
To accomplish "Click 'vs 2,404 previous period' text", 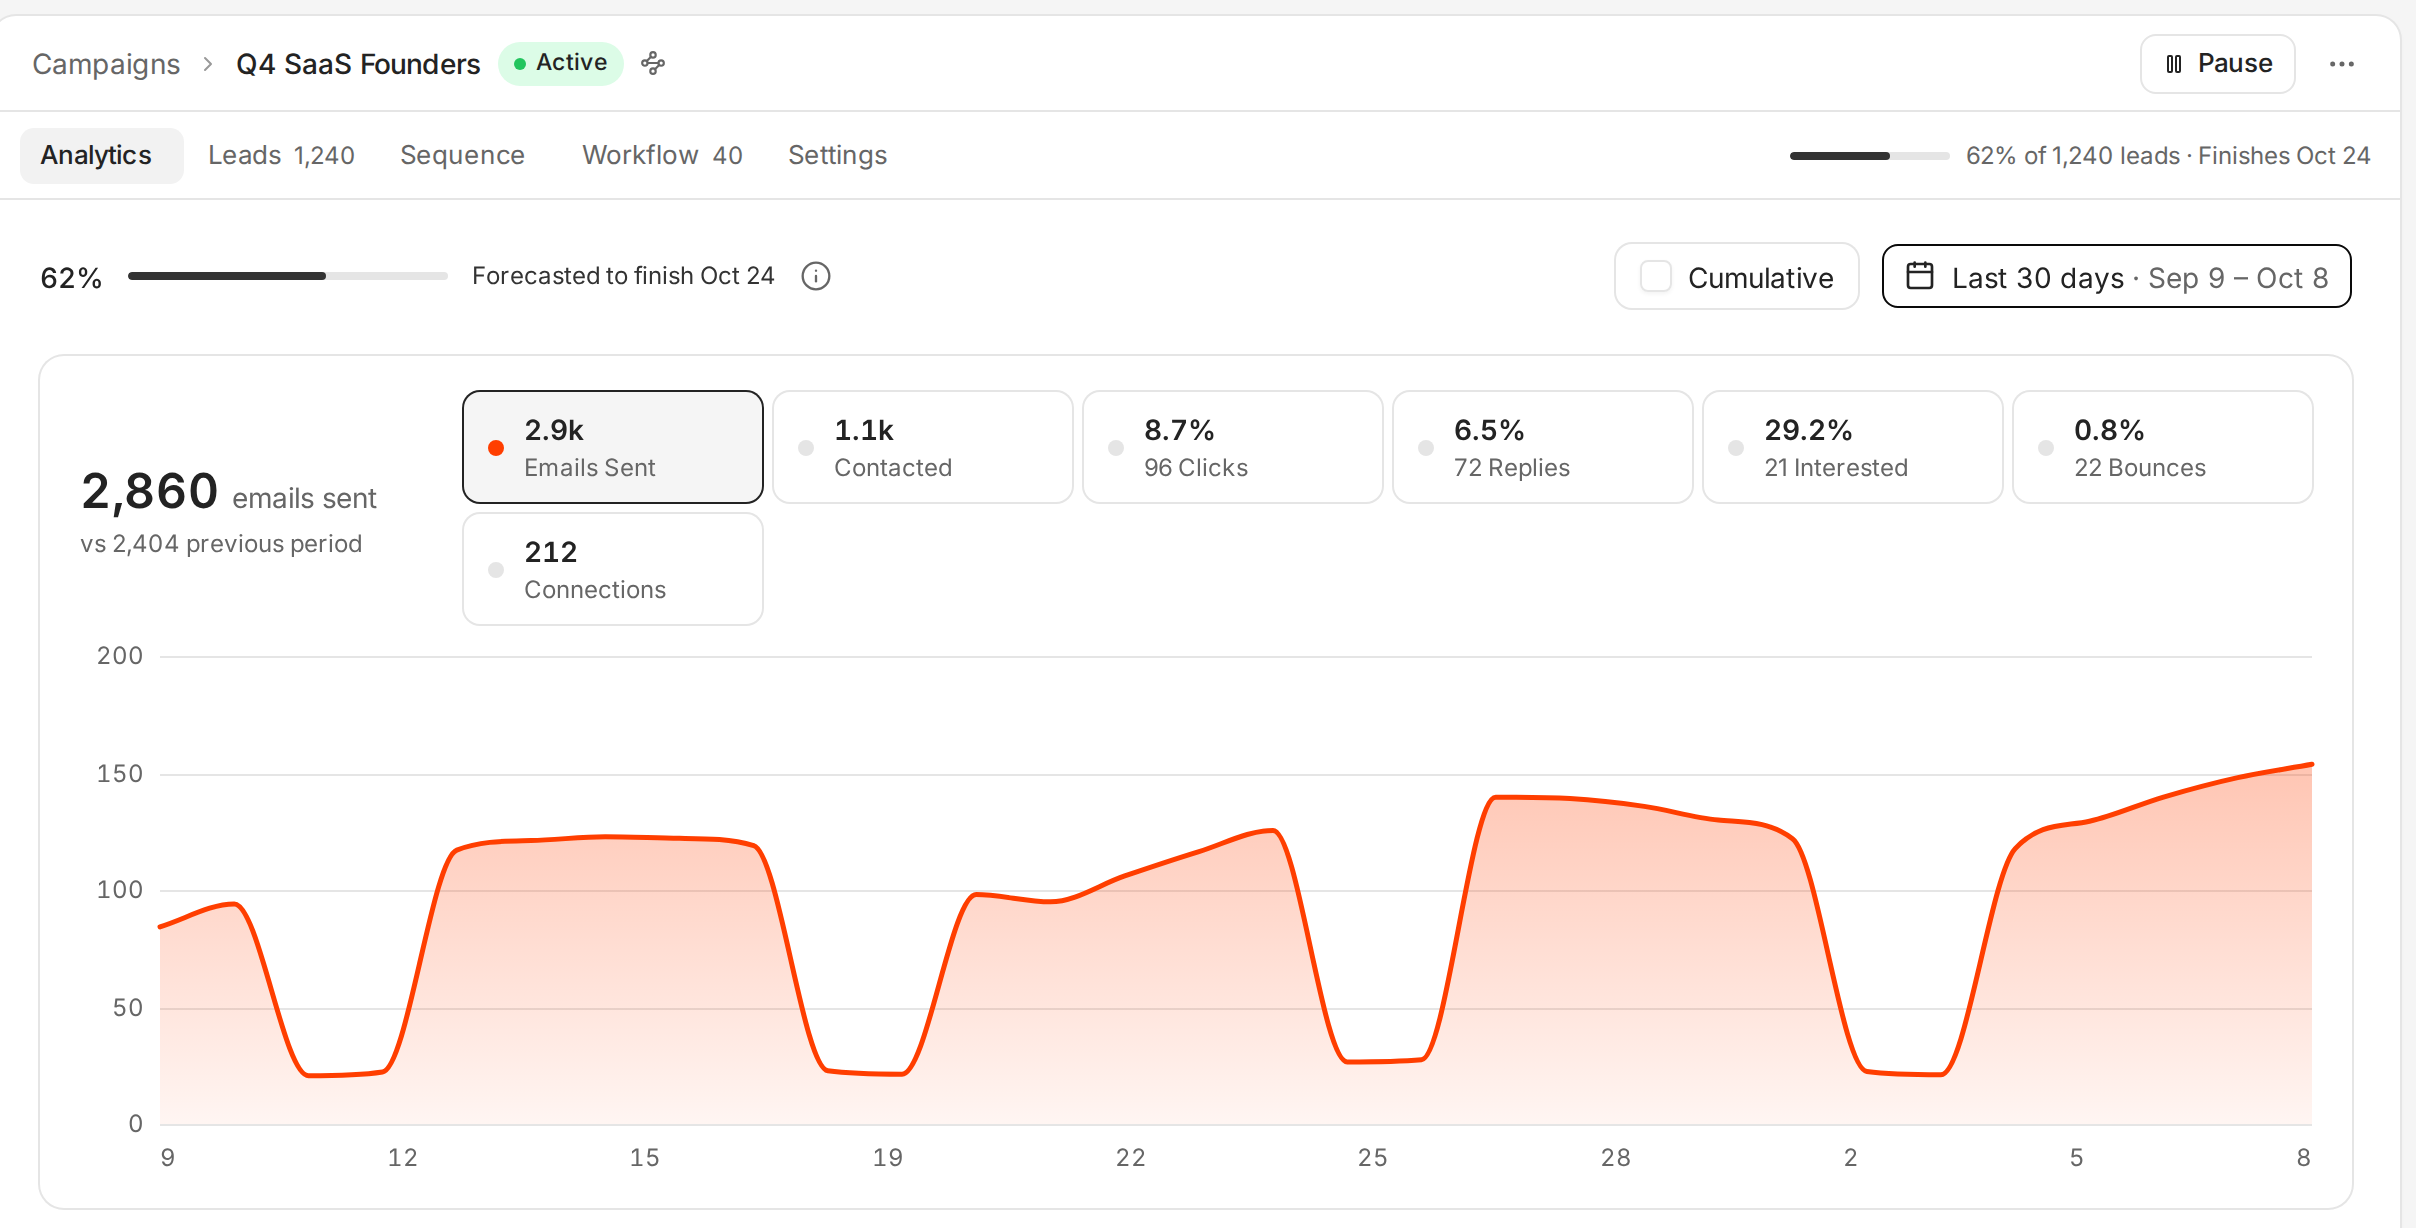I will (221, 544).
